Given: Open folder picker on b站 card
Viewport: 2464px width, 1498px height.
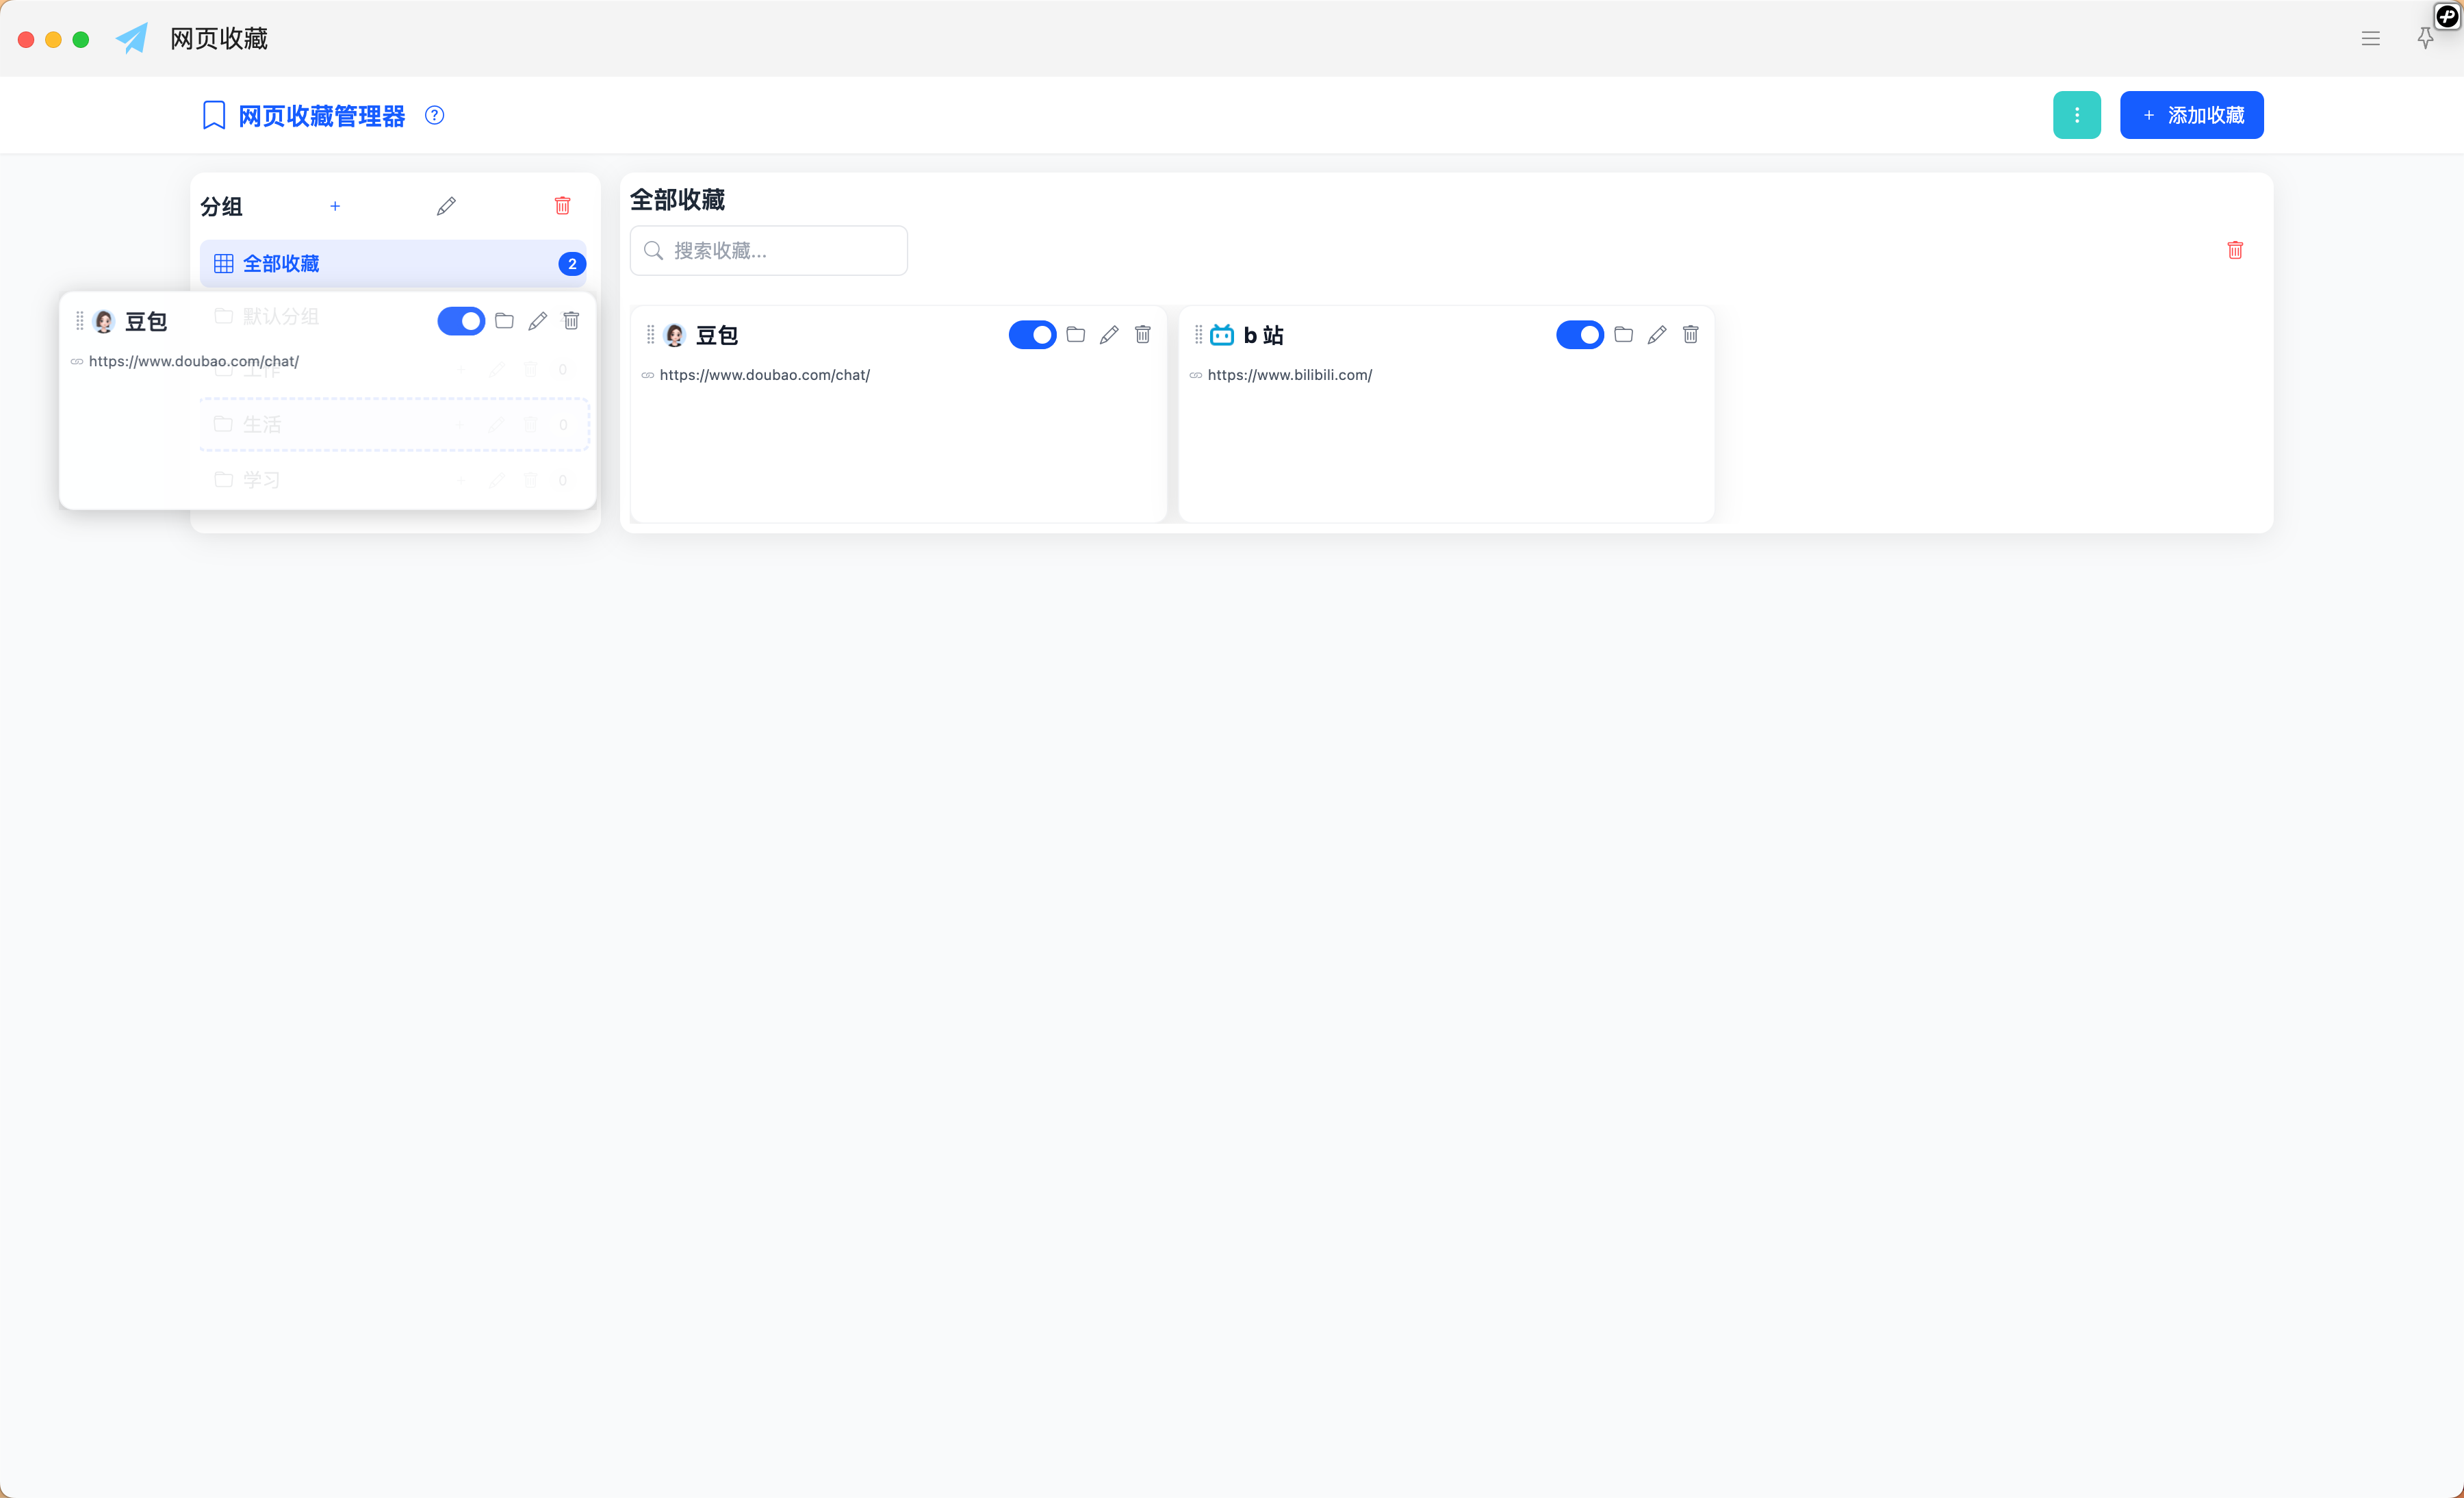Looking at the screenshot, I should [1623, 334].
